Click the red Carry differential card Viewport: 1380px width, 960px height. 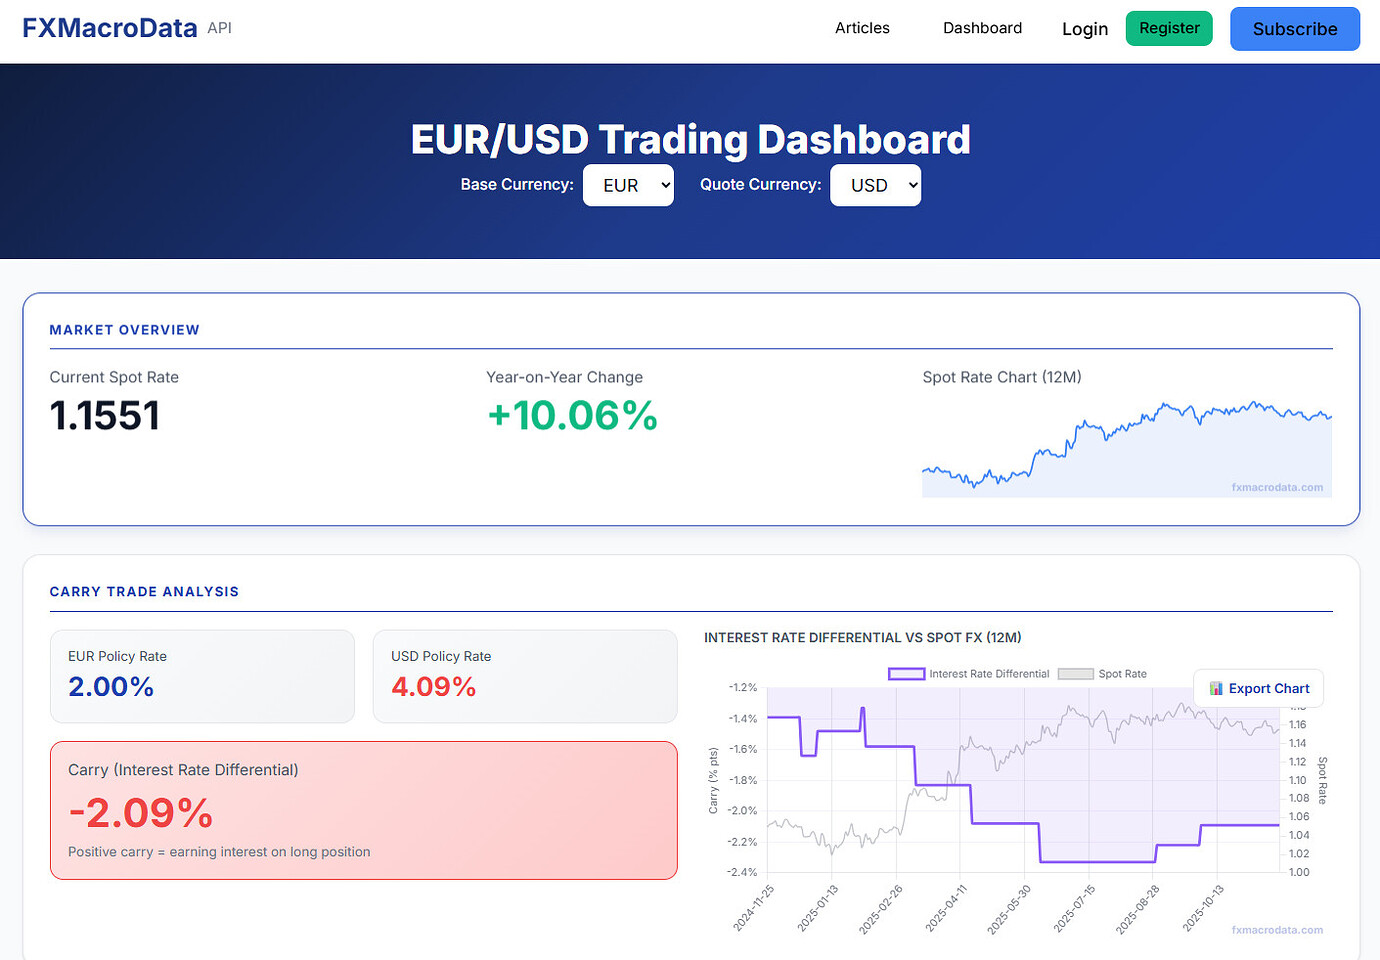[x=364, y=810]
